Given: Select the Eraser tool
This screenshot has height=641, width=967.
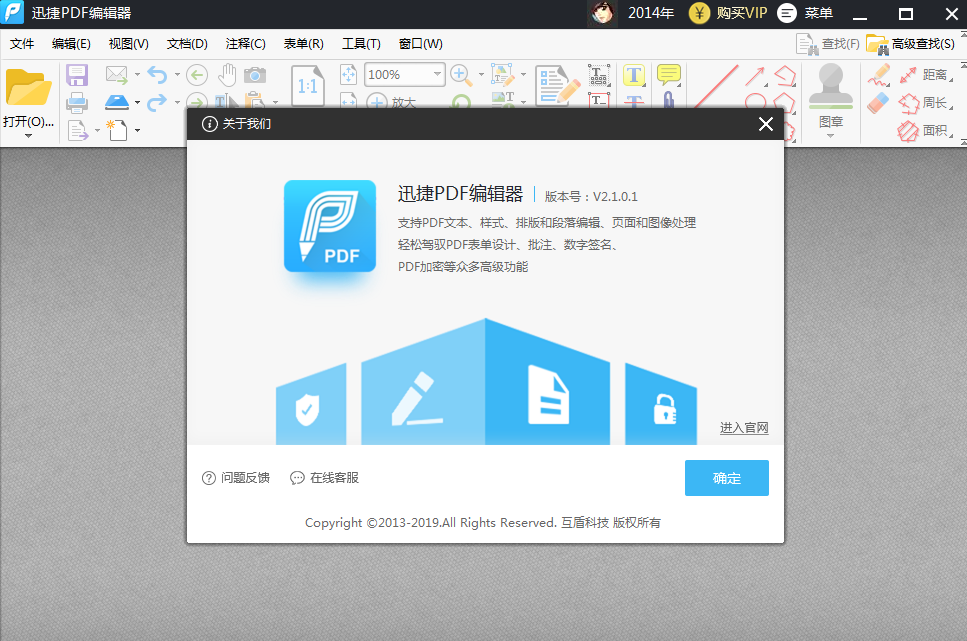Looking at the screenshot, I should pyautogui.click(x=879, y=102).
